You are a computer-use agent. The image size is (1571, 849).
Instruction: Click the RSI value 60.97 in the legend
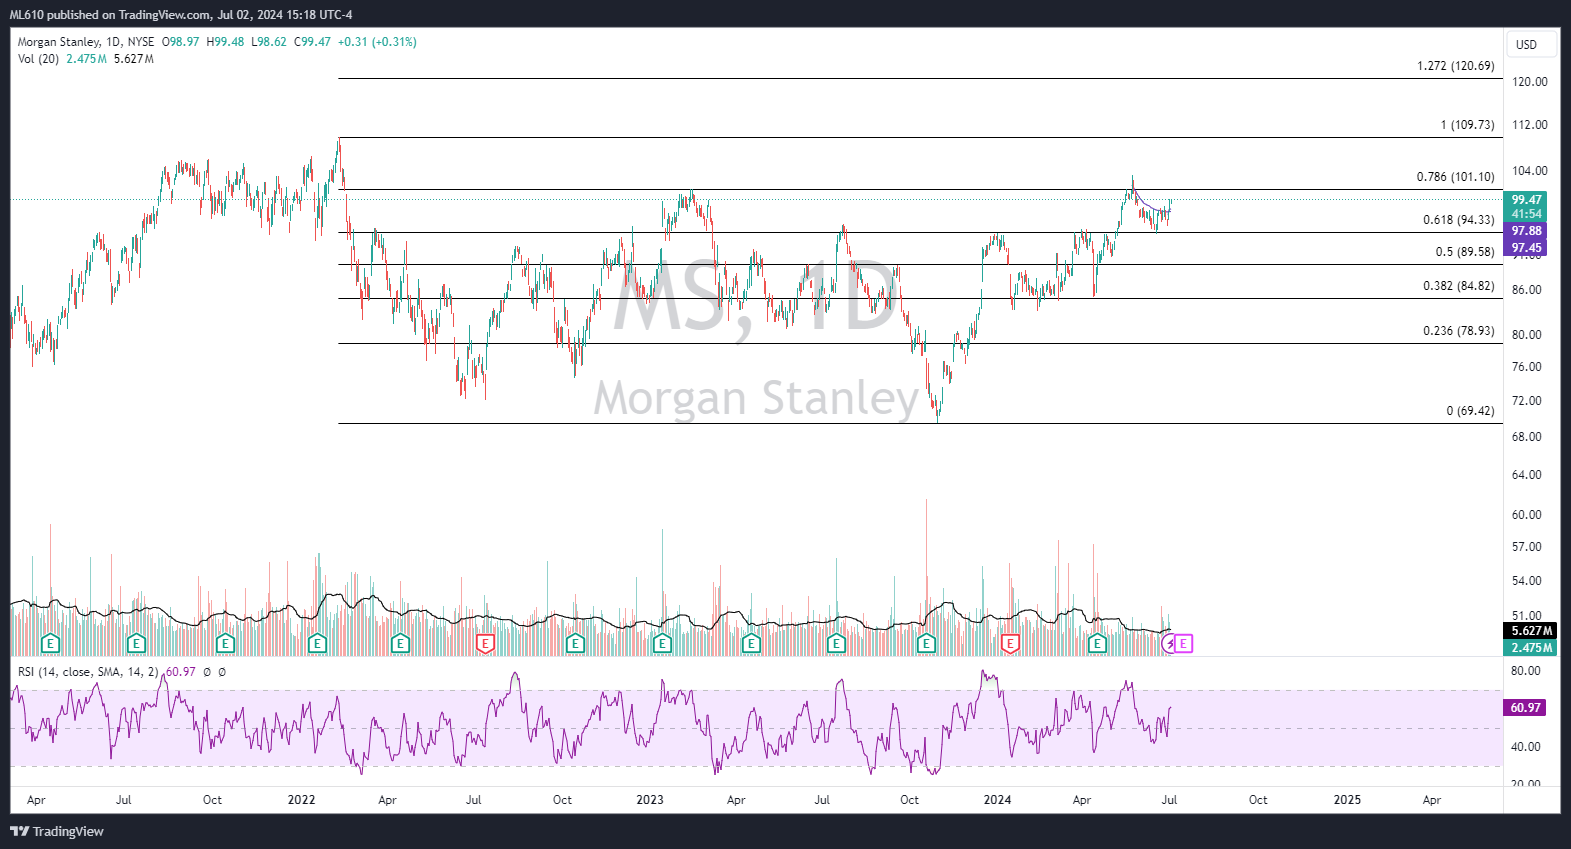pos(181,672)
